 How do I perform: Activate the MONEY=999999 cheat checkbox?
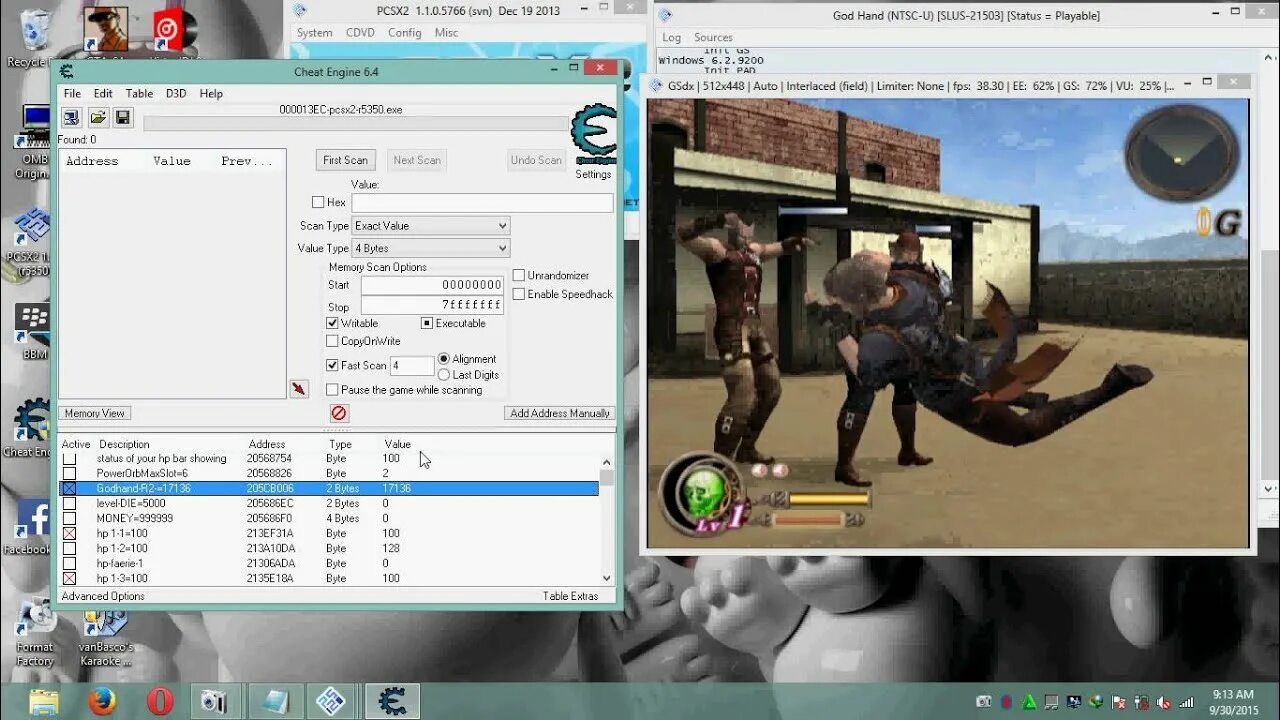(69, 518)
